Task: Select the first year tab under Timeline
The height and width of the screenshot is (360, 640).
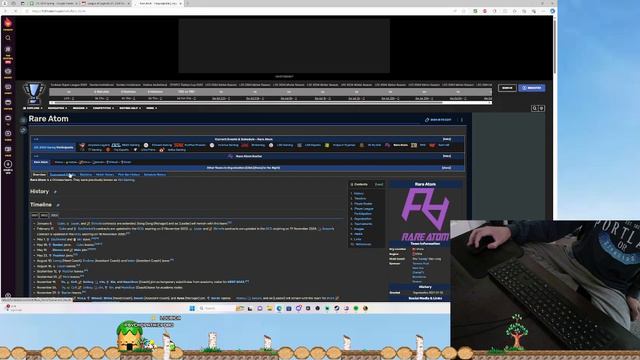Action: 35,215
